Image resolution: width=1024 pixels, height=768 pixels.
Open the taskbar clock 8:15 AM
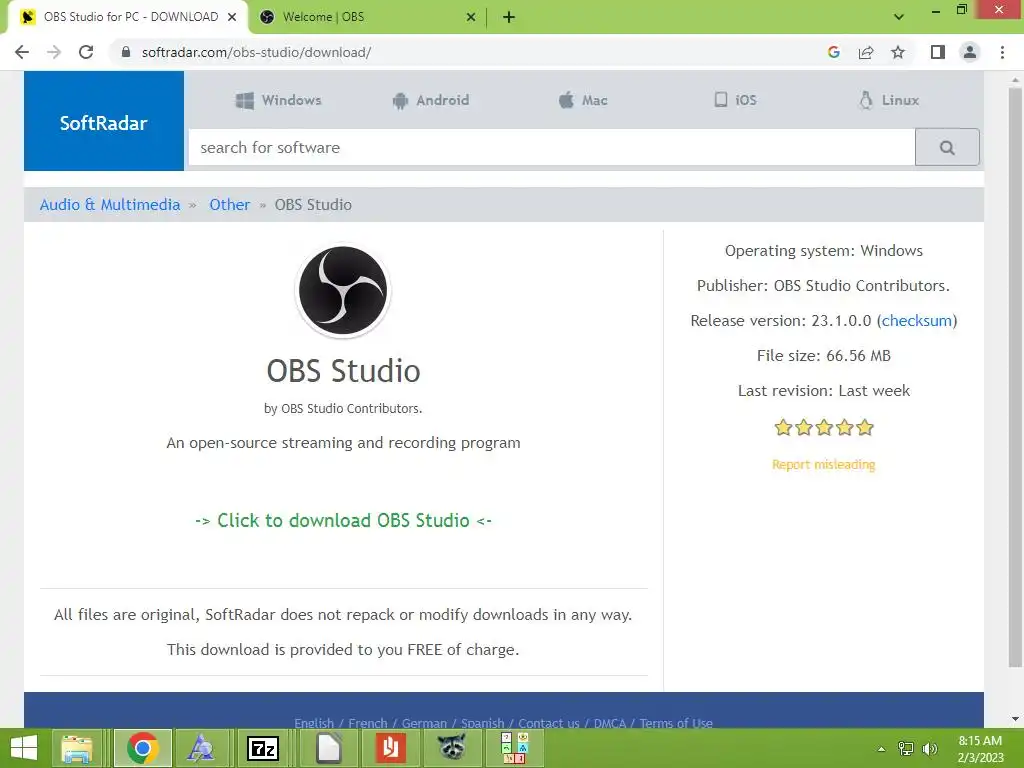click(980, 749)
